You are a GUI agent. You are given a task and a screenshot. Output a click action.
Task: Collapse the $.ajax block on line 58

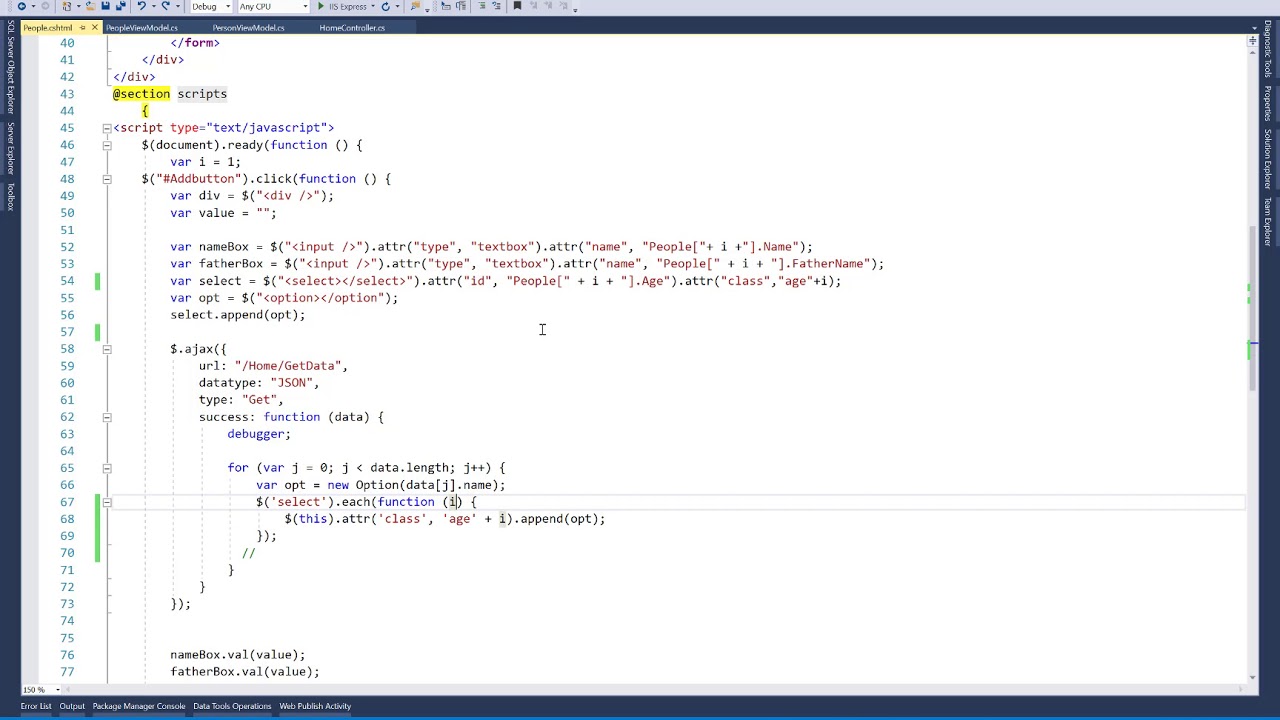(x=106, y=349)
